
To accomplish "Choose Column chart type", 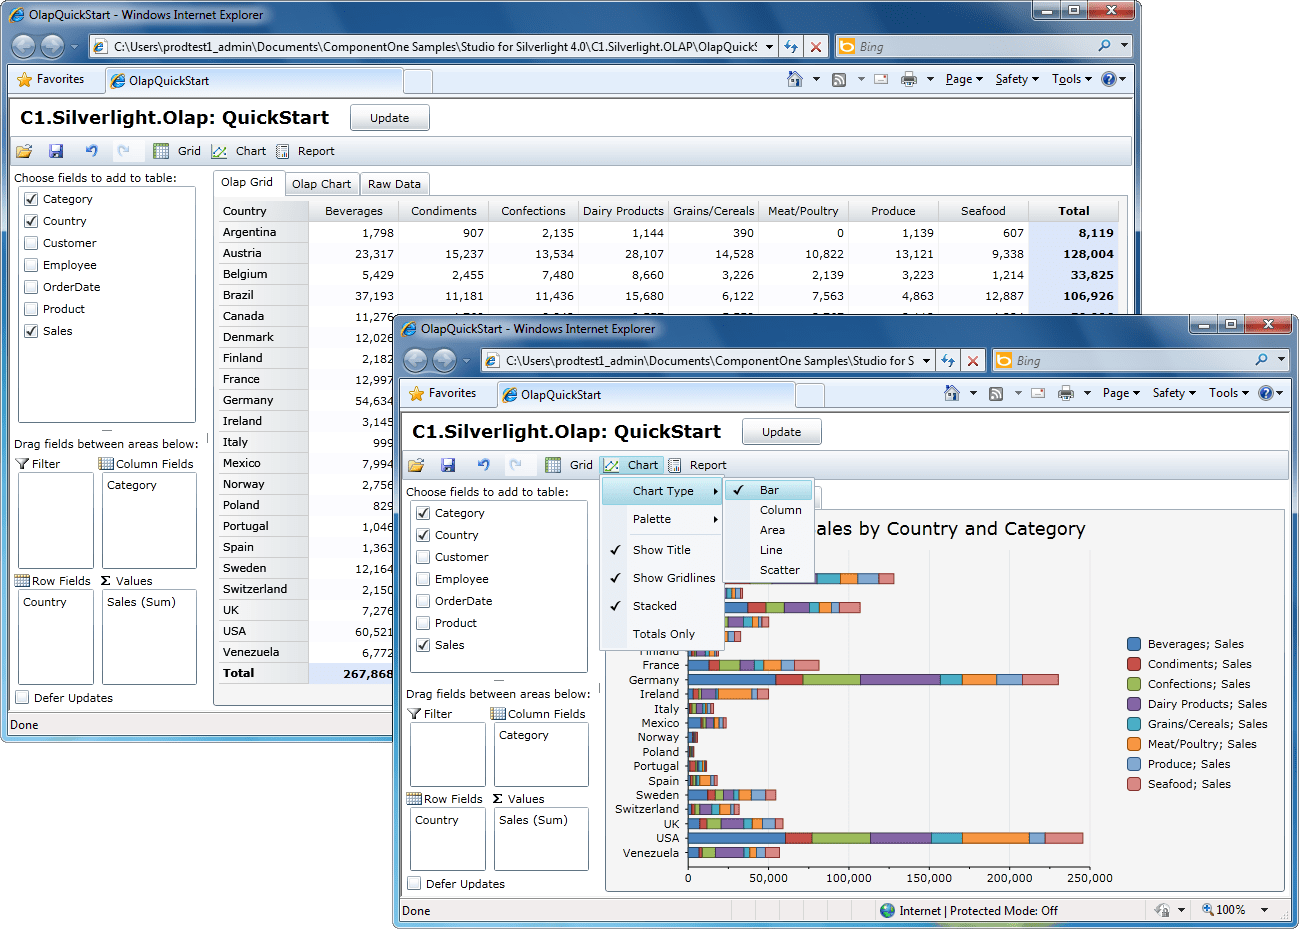I will click(780, 510).
